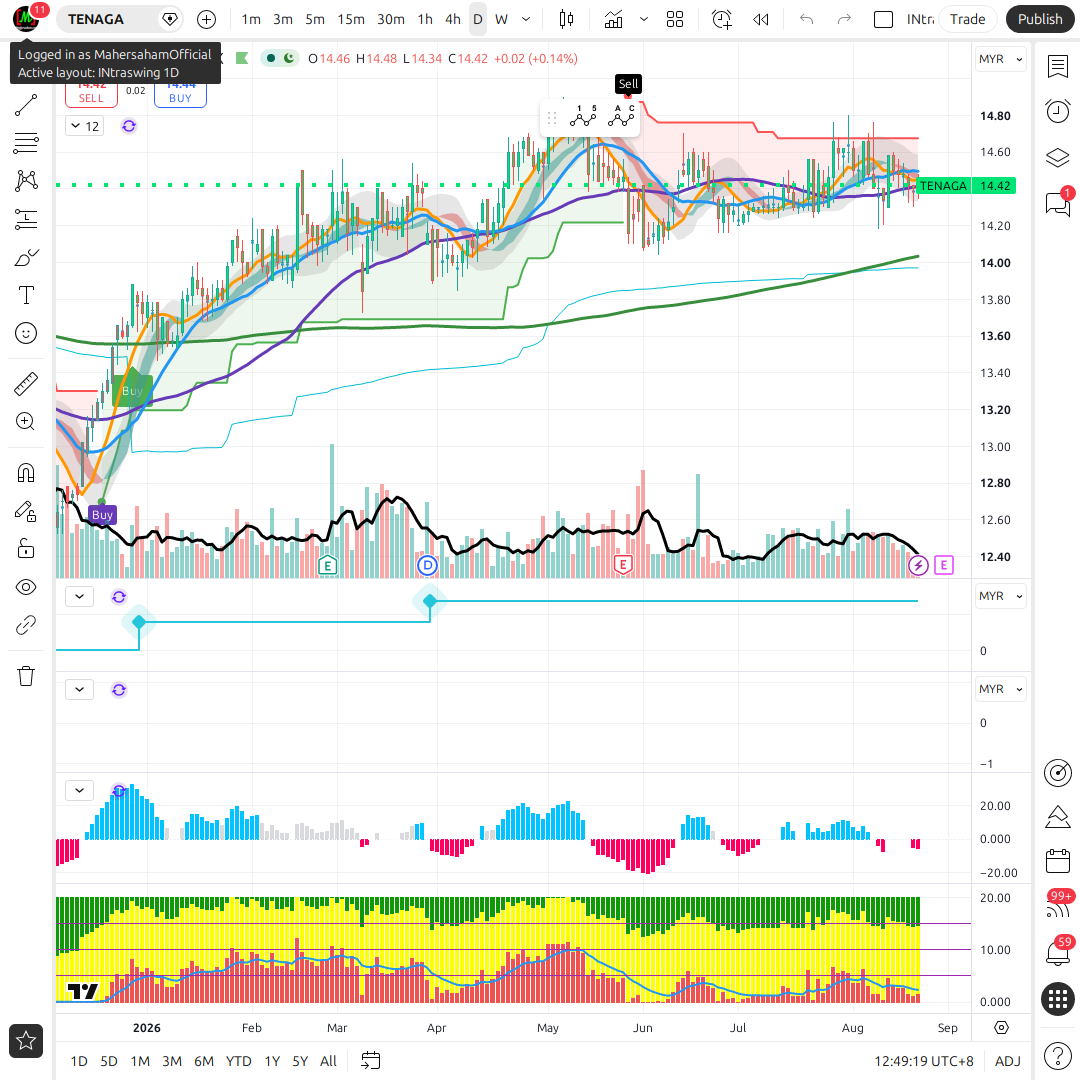Open notifications bell with 59 badge

click(1057, 953)
